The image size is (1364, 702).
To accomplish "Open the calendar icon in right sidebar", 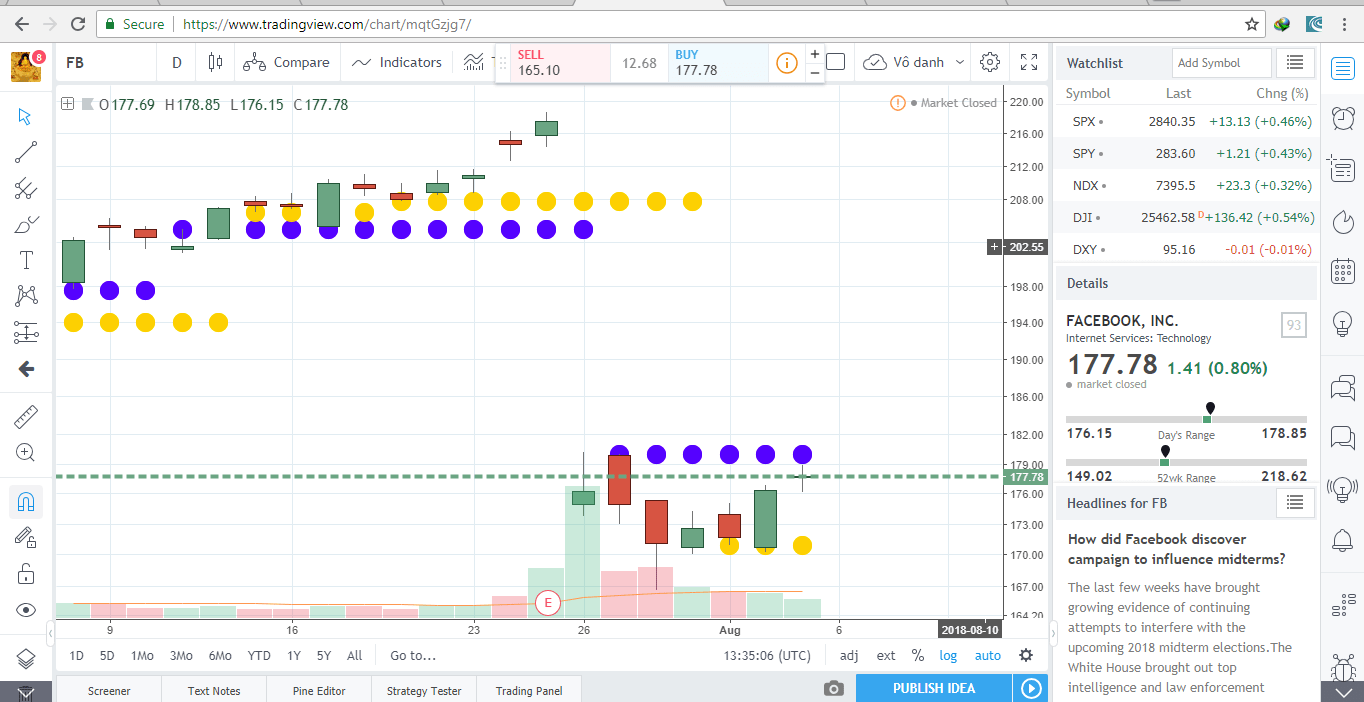I will pyautogui.click(x=1343, y=271).
